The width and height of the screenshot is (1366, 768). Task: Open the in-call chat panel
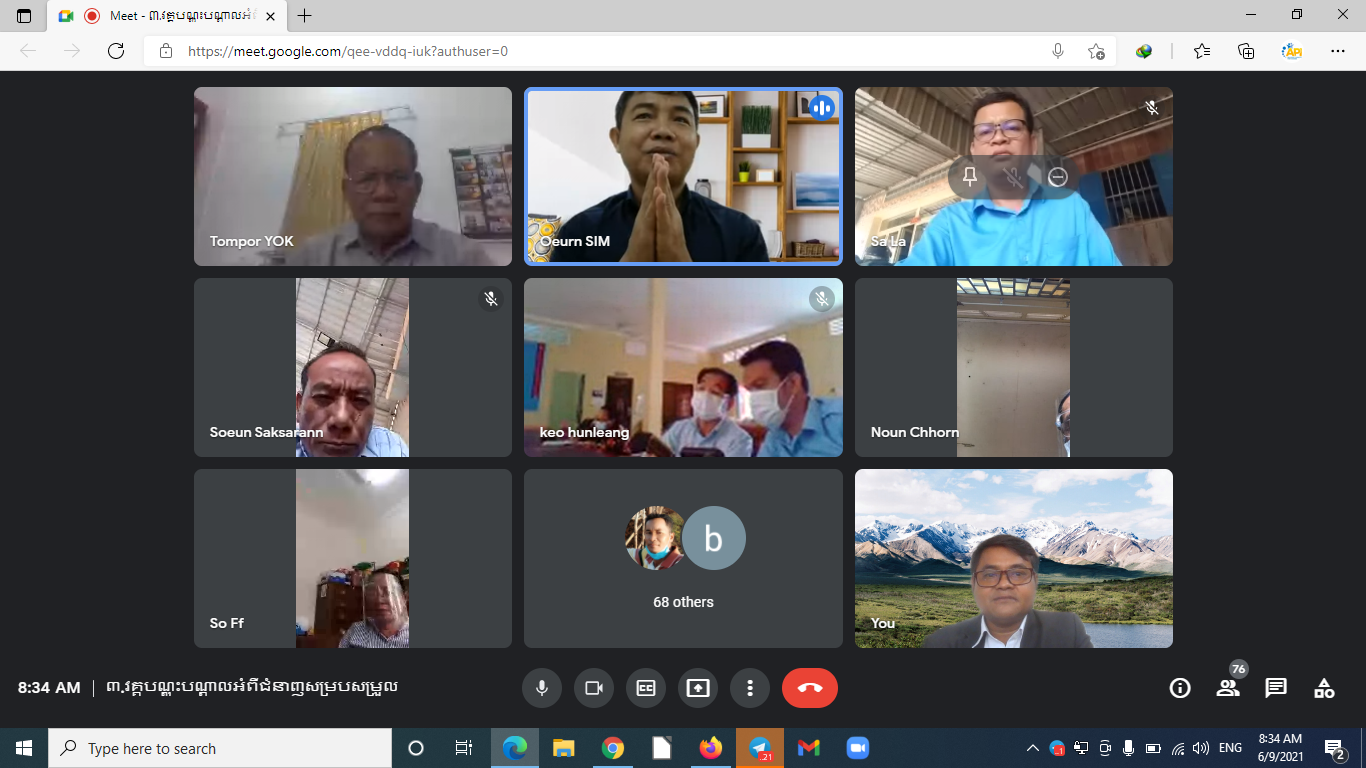click(x=1276, y=688)
